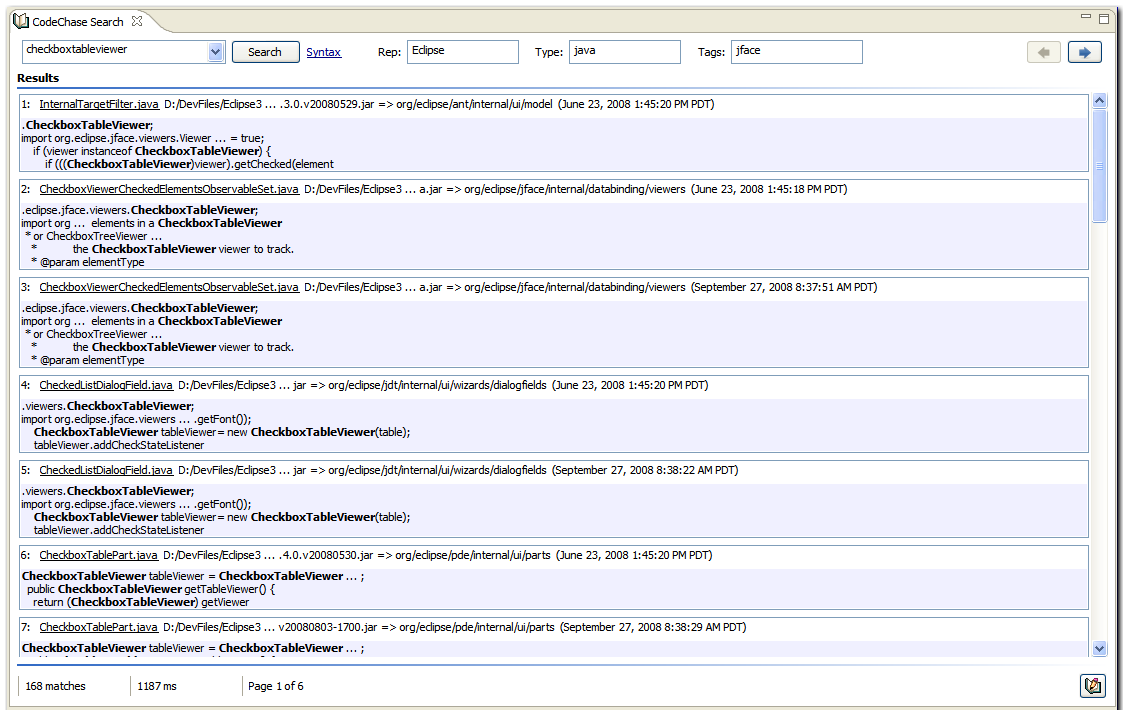Viewport: 1124px width, 710px height.
Task: Click '* or CheckboxTreeViewer …' in result 3
Action: click(x=93, y=334)
